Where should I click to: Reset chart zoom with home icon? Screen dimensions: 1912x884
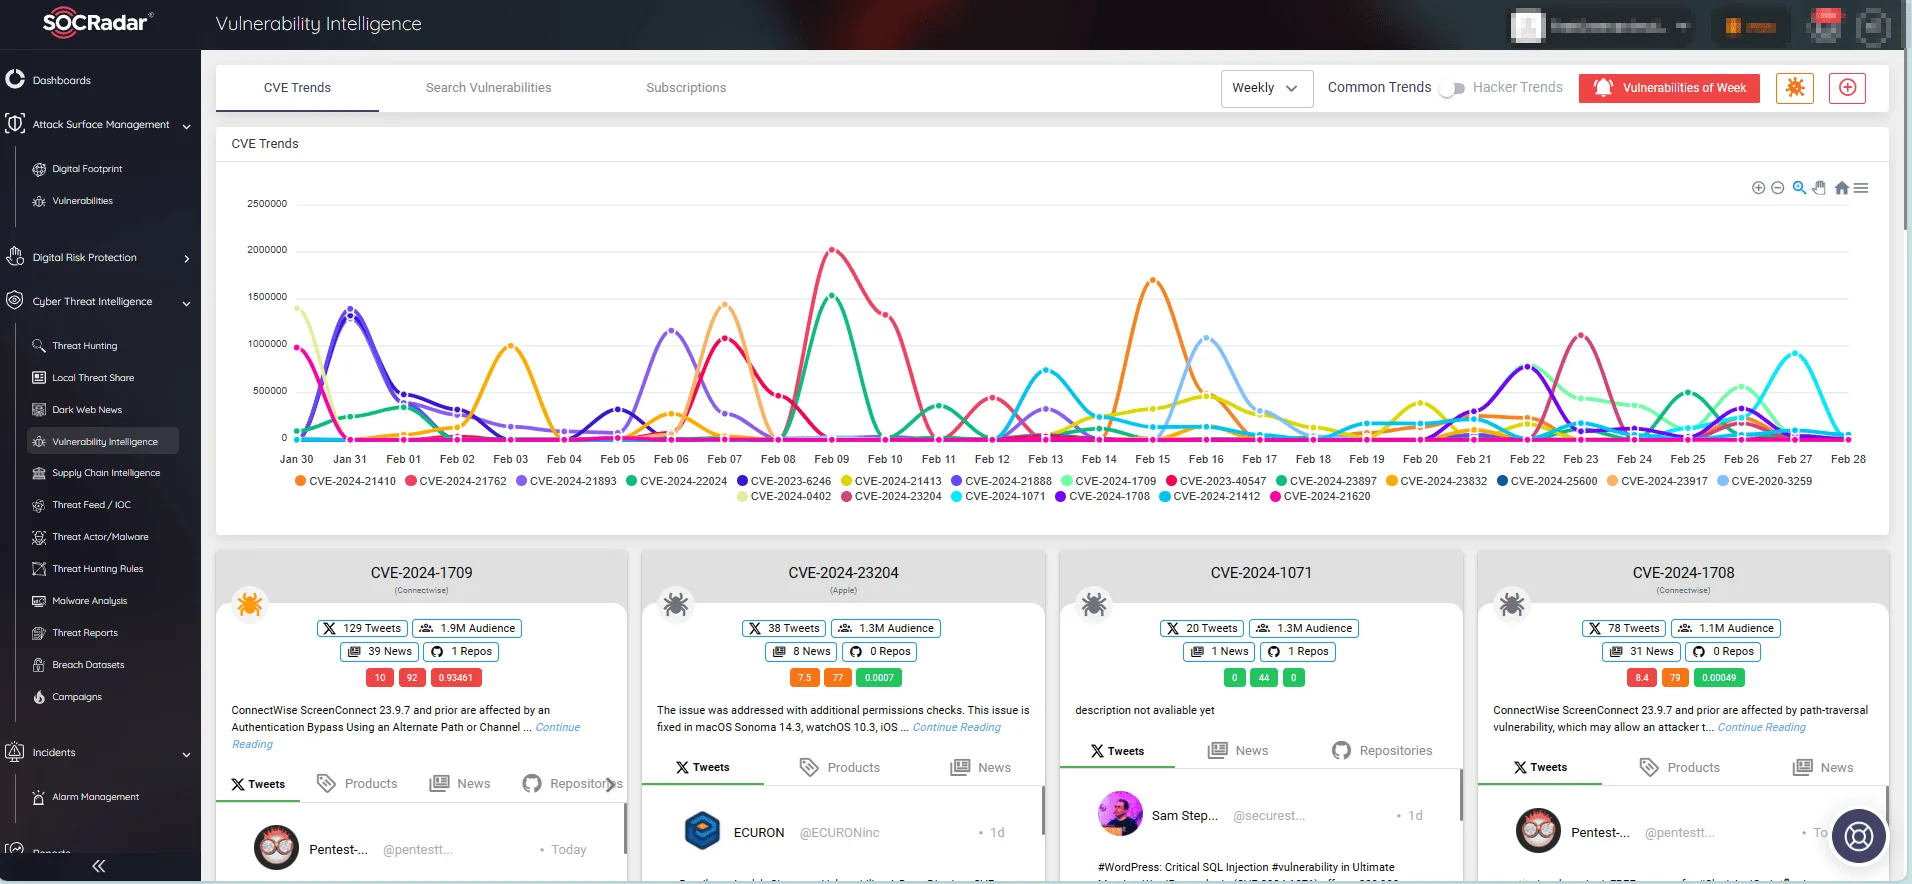1841,188
